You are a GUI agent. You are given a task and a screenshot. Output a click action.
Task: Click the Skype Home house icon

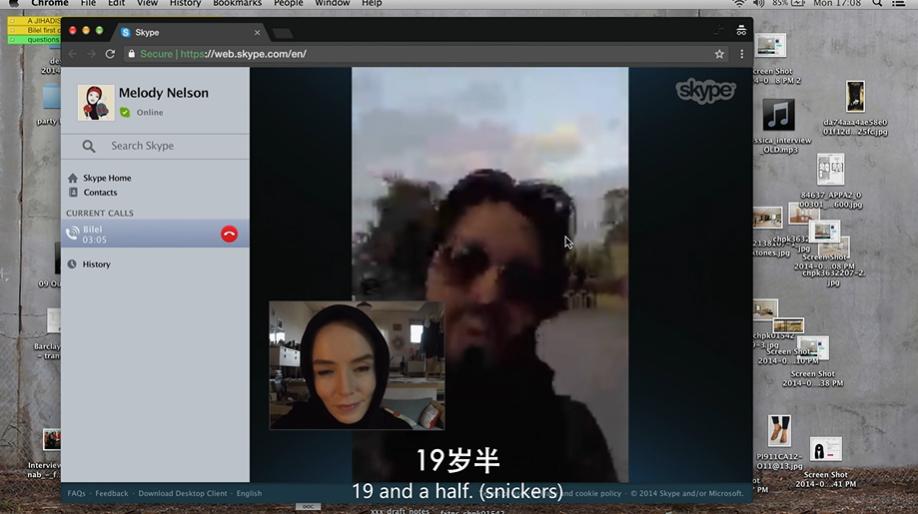pos(73,178)
